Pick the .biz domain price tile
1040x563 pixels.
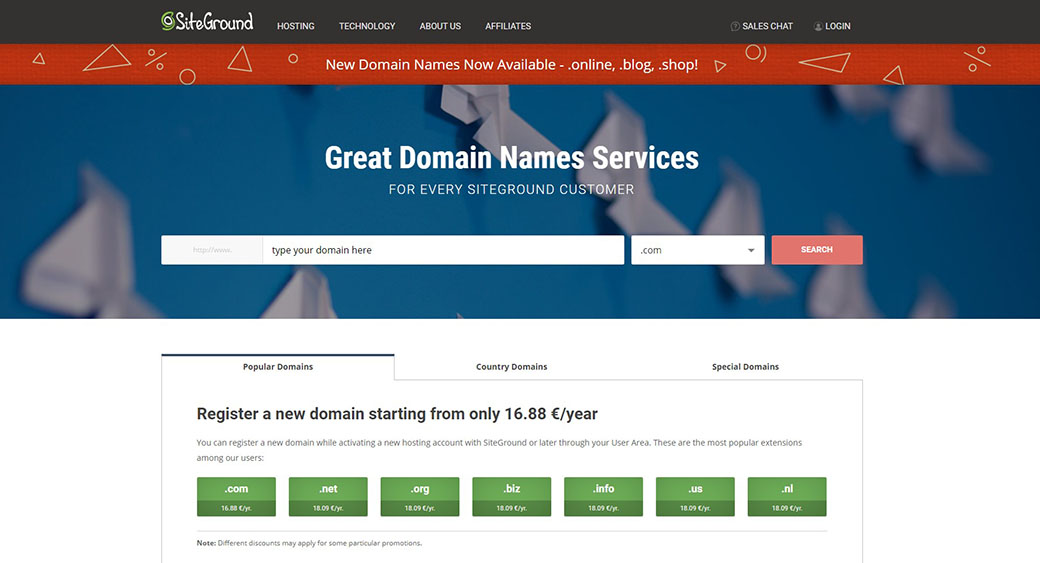point(512,497)
